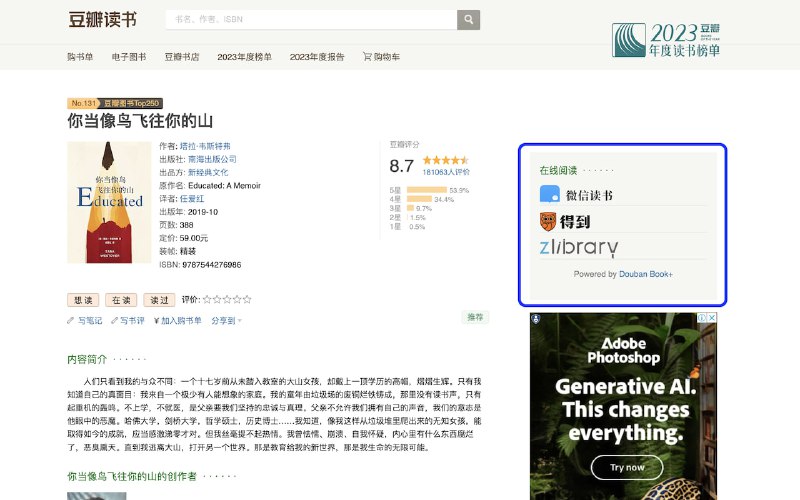Screen dimensions: 800x500
Task: Open the 微信读书 reading link
Action: point(577,195)
